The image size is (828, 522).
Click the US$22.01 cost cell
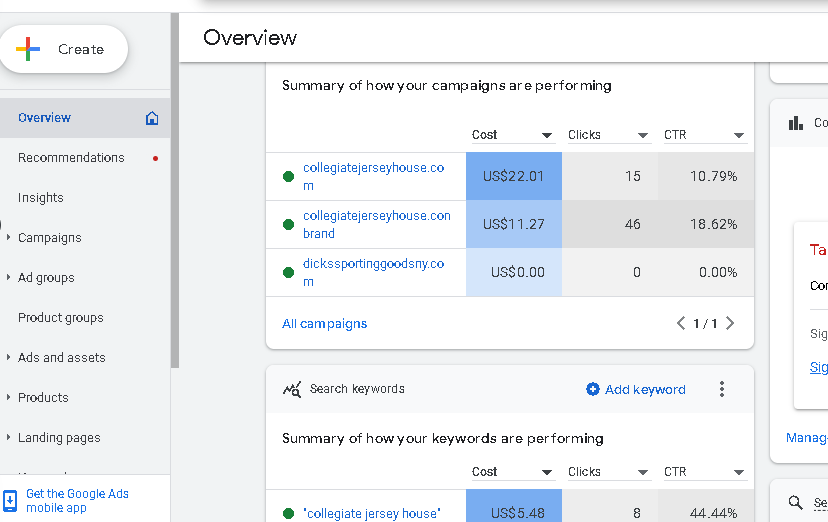[513, 176]
